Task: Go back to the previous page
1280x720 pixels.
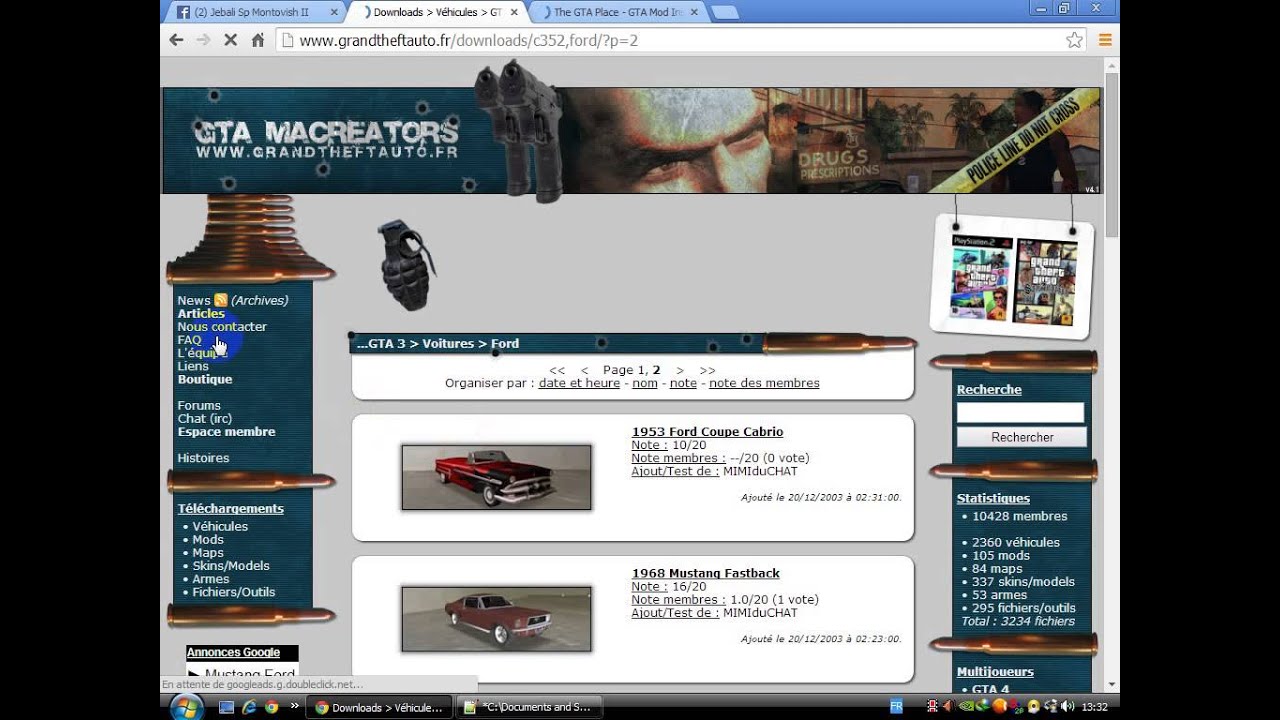Action: (x=176, y=40)
